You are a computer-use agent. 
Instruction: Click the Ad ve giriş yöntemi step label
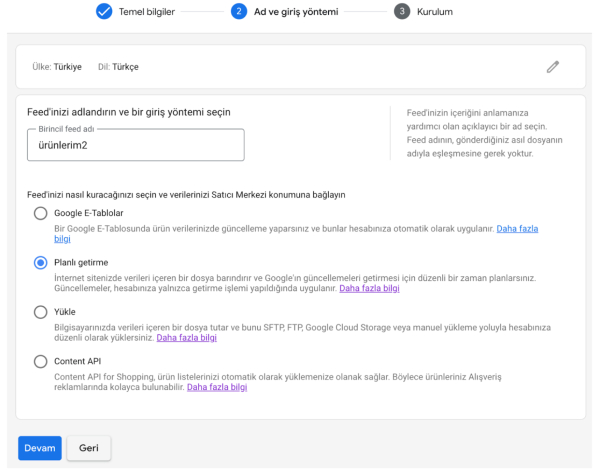pos(296,12)
